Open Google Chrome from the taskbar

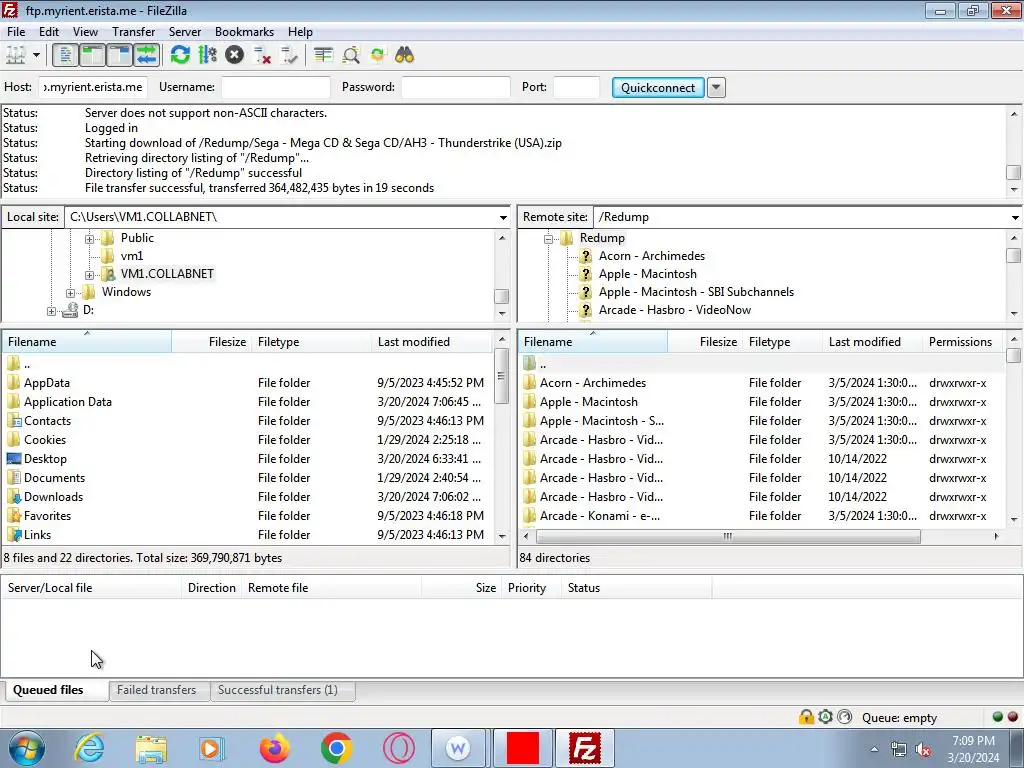(x=337, y=748)
